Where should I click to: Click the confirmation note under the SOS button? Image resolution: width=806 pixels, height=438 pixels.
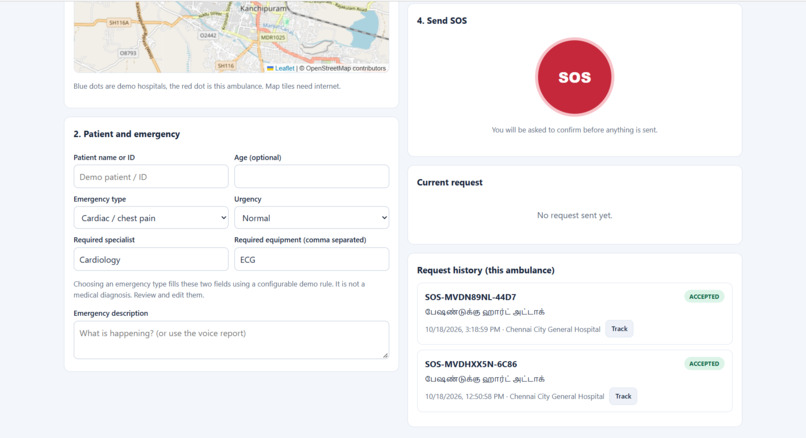[x=575, y=130]
